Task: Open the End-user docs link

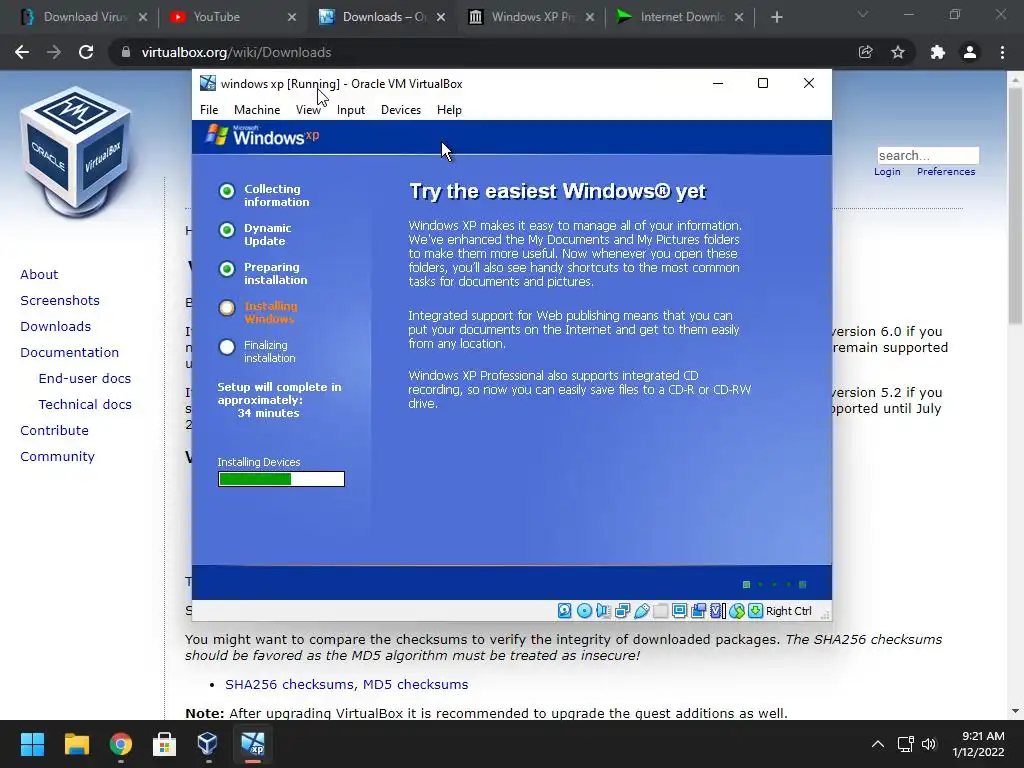Action: coord(85,379)
